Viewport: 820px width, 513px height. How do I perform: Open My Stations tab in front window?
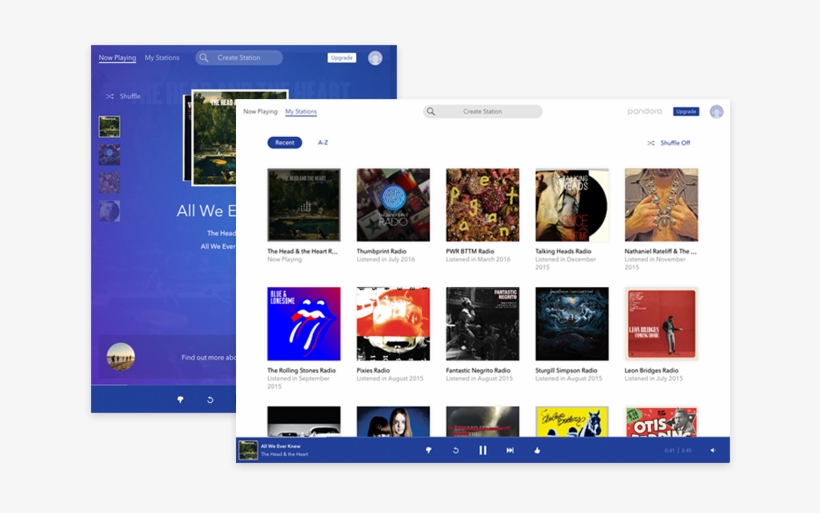pyautogui.click(x=301, y=111)
